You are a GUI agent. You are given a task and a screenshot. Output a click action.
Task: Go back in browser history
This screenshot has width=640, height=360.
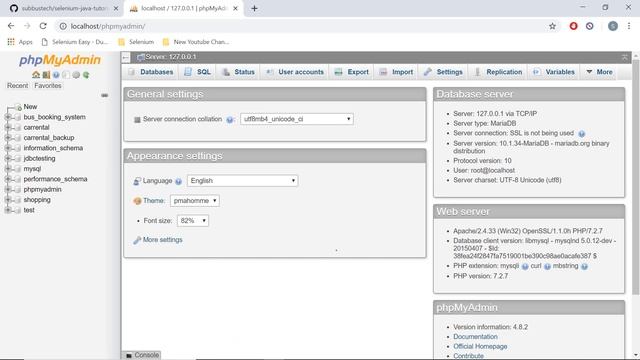point(11,26)
